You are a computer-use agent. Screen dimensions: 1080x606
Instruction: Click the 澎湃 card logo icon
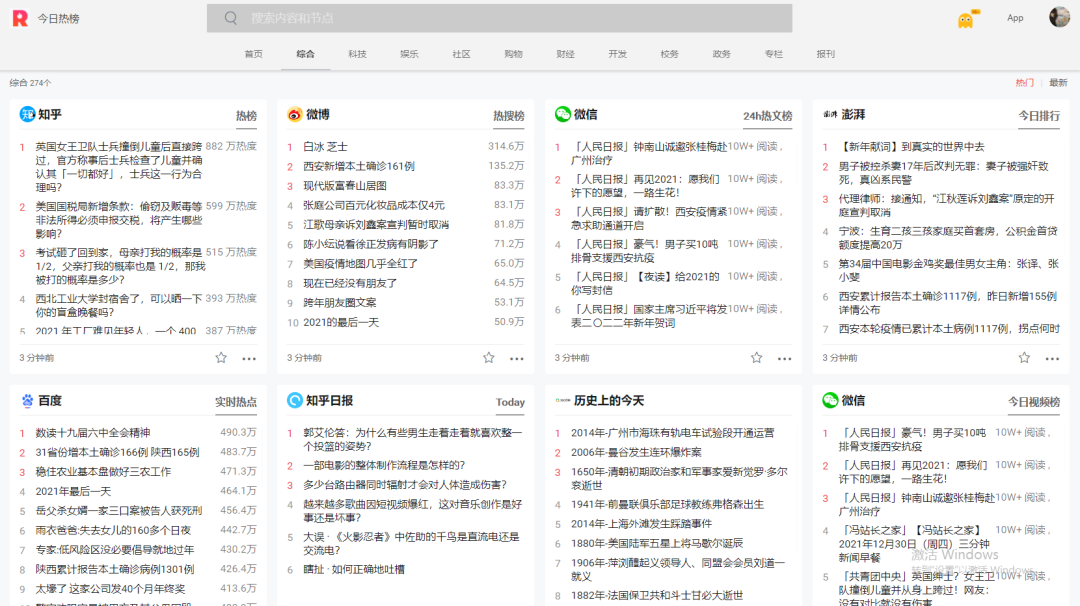tap(830, 114)
